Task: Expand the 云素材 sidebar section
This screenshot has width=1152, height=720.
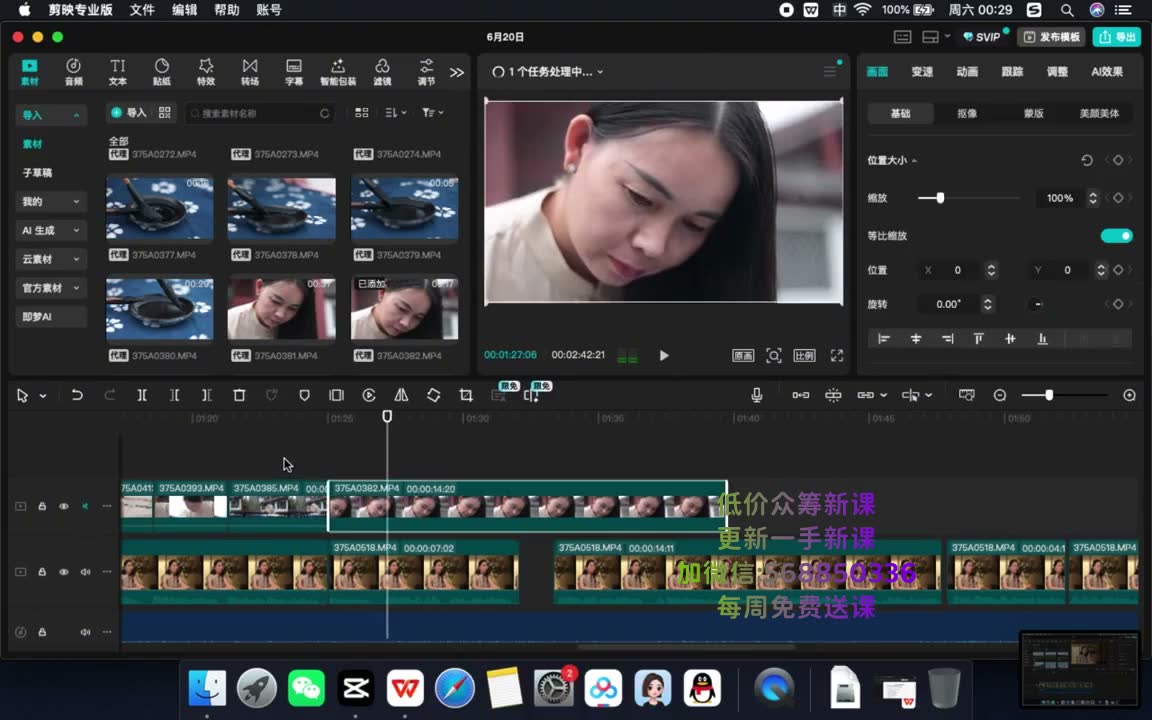Action: click(x=51, y=259)
